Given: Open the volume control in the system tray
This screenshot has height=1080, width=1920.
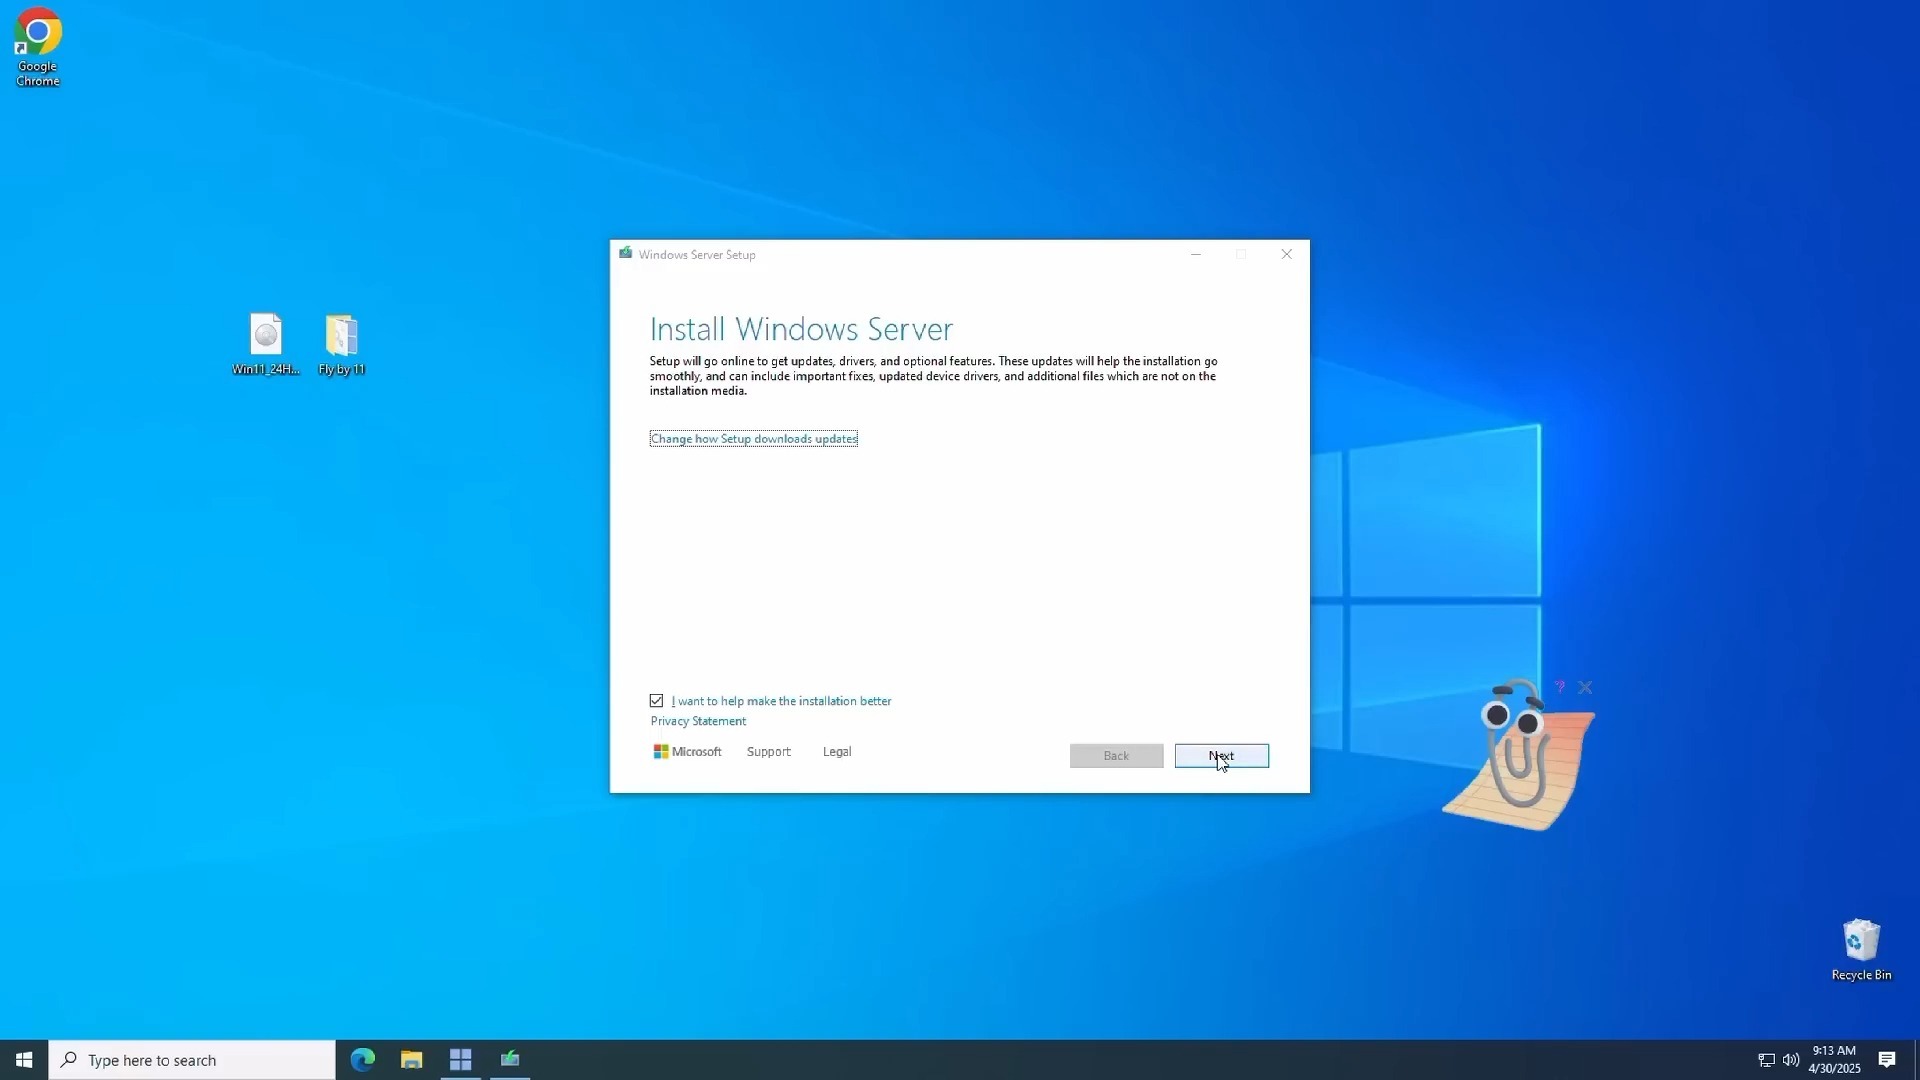Looking at the screenshot, I should tap(1790, 1060).
